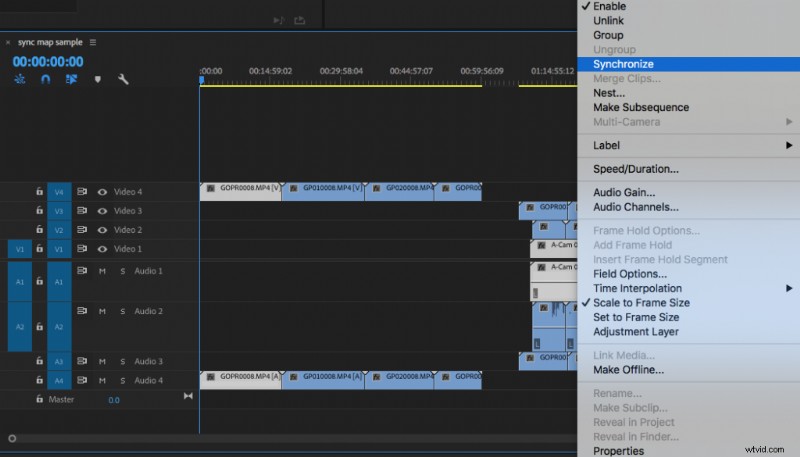
Task: Toggle V1 source patching button
Action: [20, 249]
